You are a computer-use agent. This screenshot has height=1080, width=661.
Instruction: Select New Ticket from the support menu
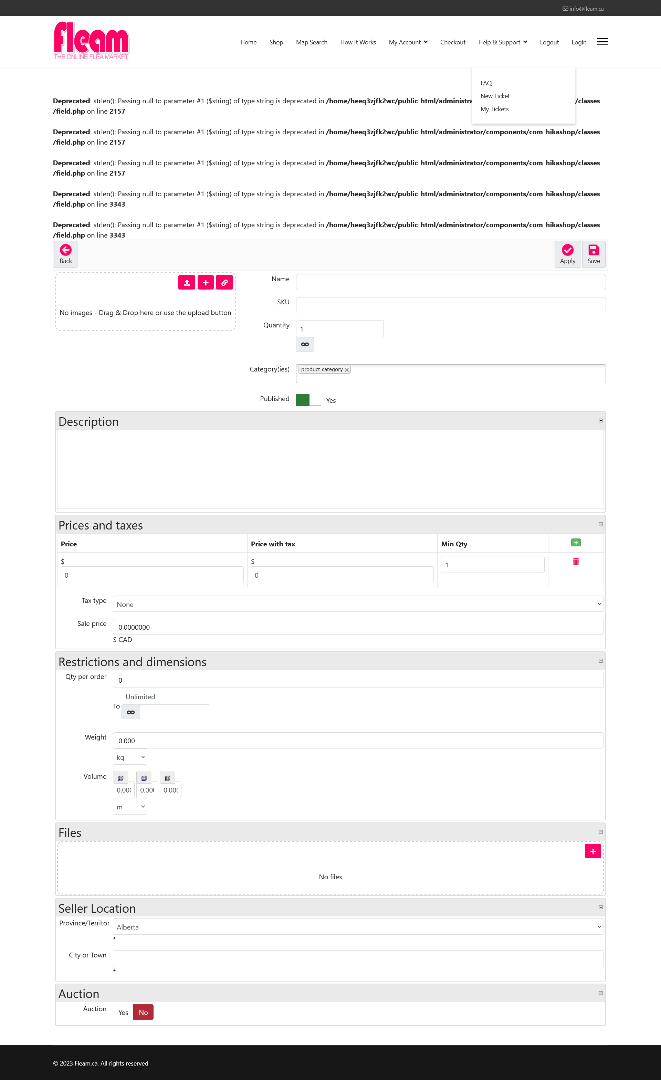pyautogui.click(x=495, y=96)
